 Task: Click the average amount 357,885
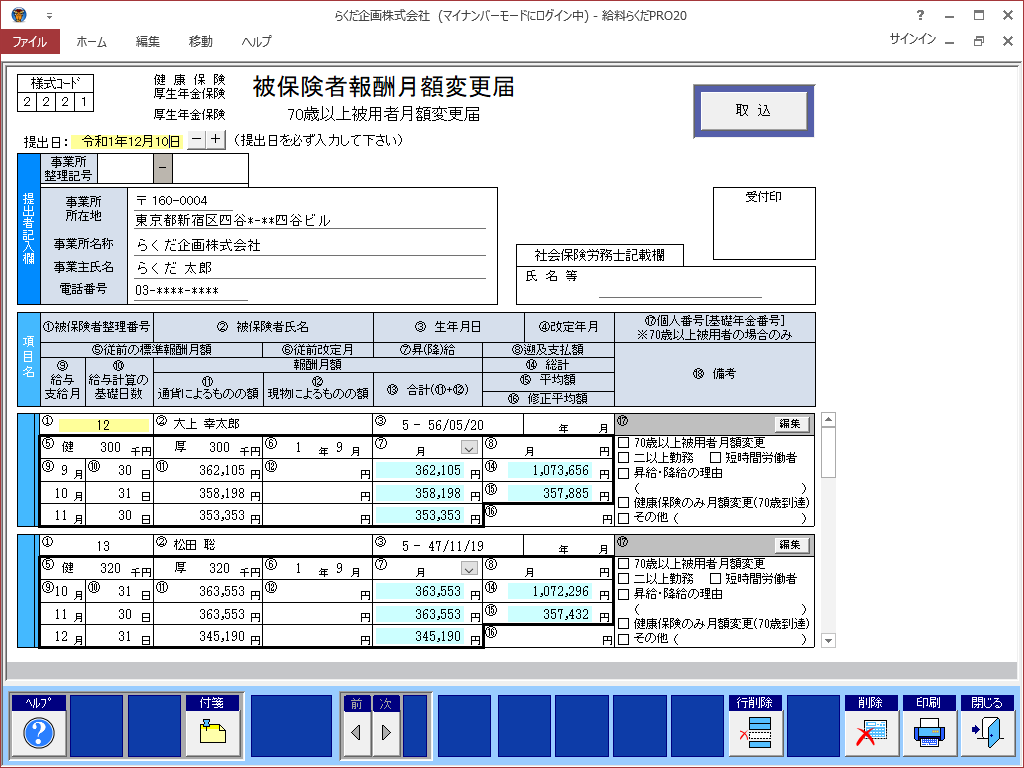[551, 493]
